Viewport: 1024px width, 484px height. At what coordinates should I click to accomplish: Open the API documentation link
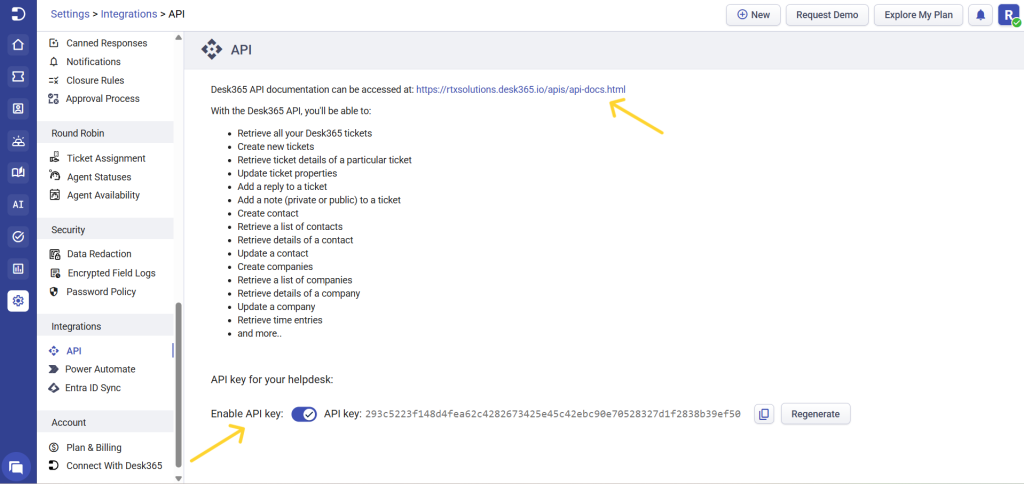[x=521, y=90]
